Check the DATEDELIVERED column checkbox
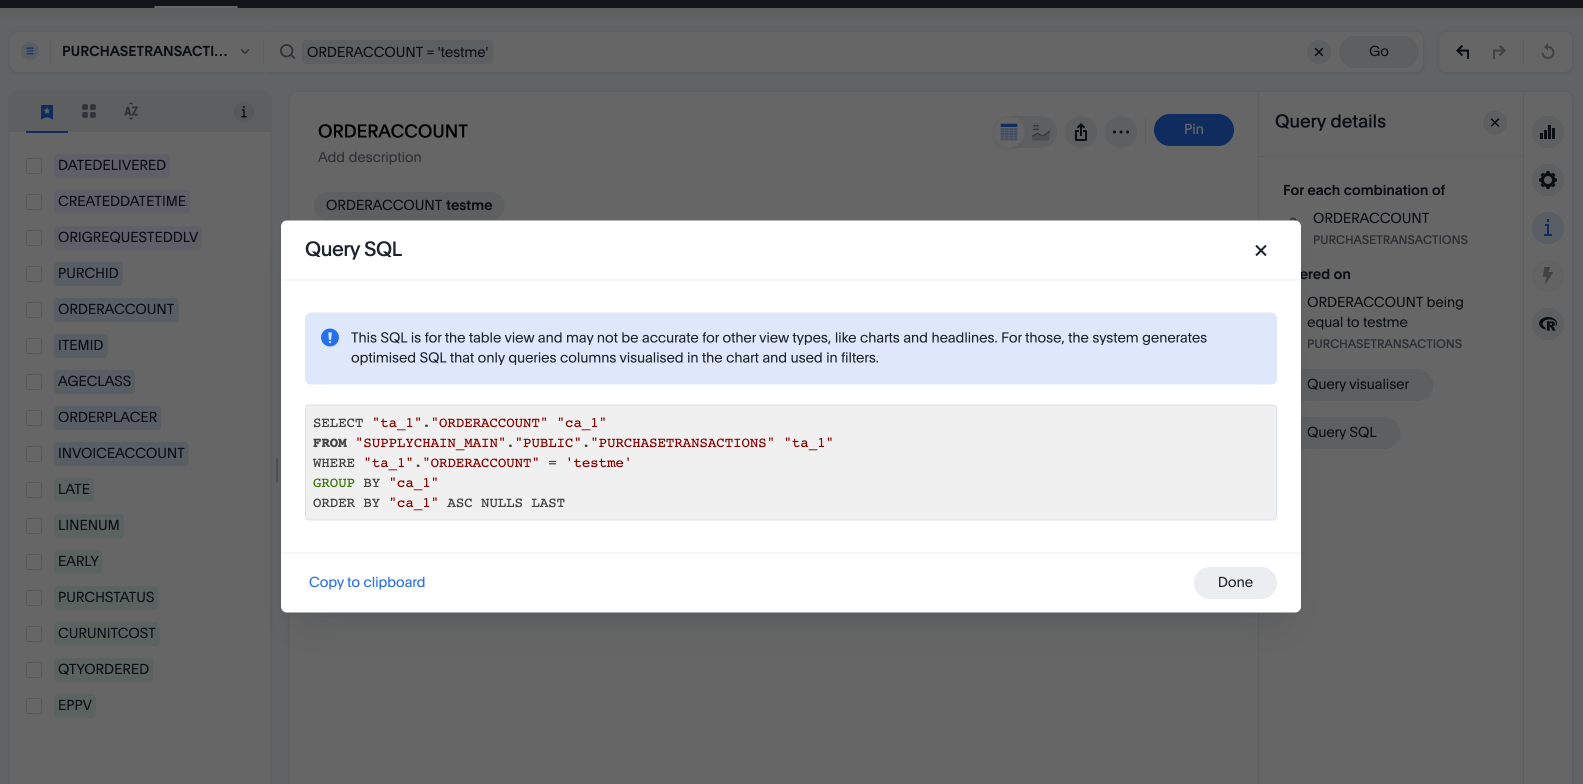The width and height of the screenshot is (1583, 784). coord(34,166)
